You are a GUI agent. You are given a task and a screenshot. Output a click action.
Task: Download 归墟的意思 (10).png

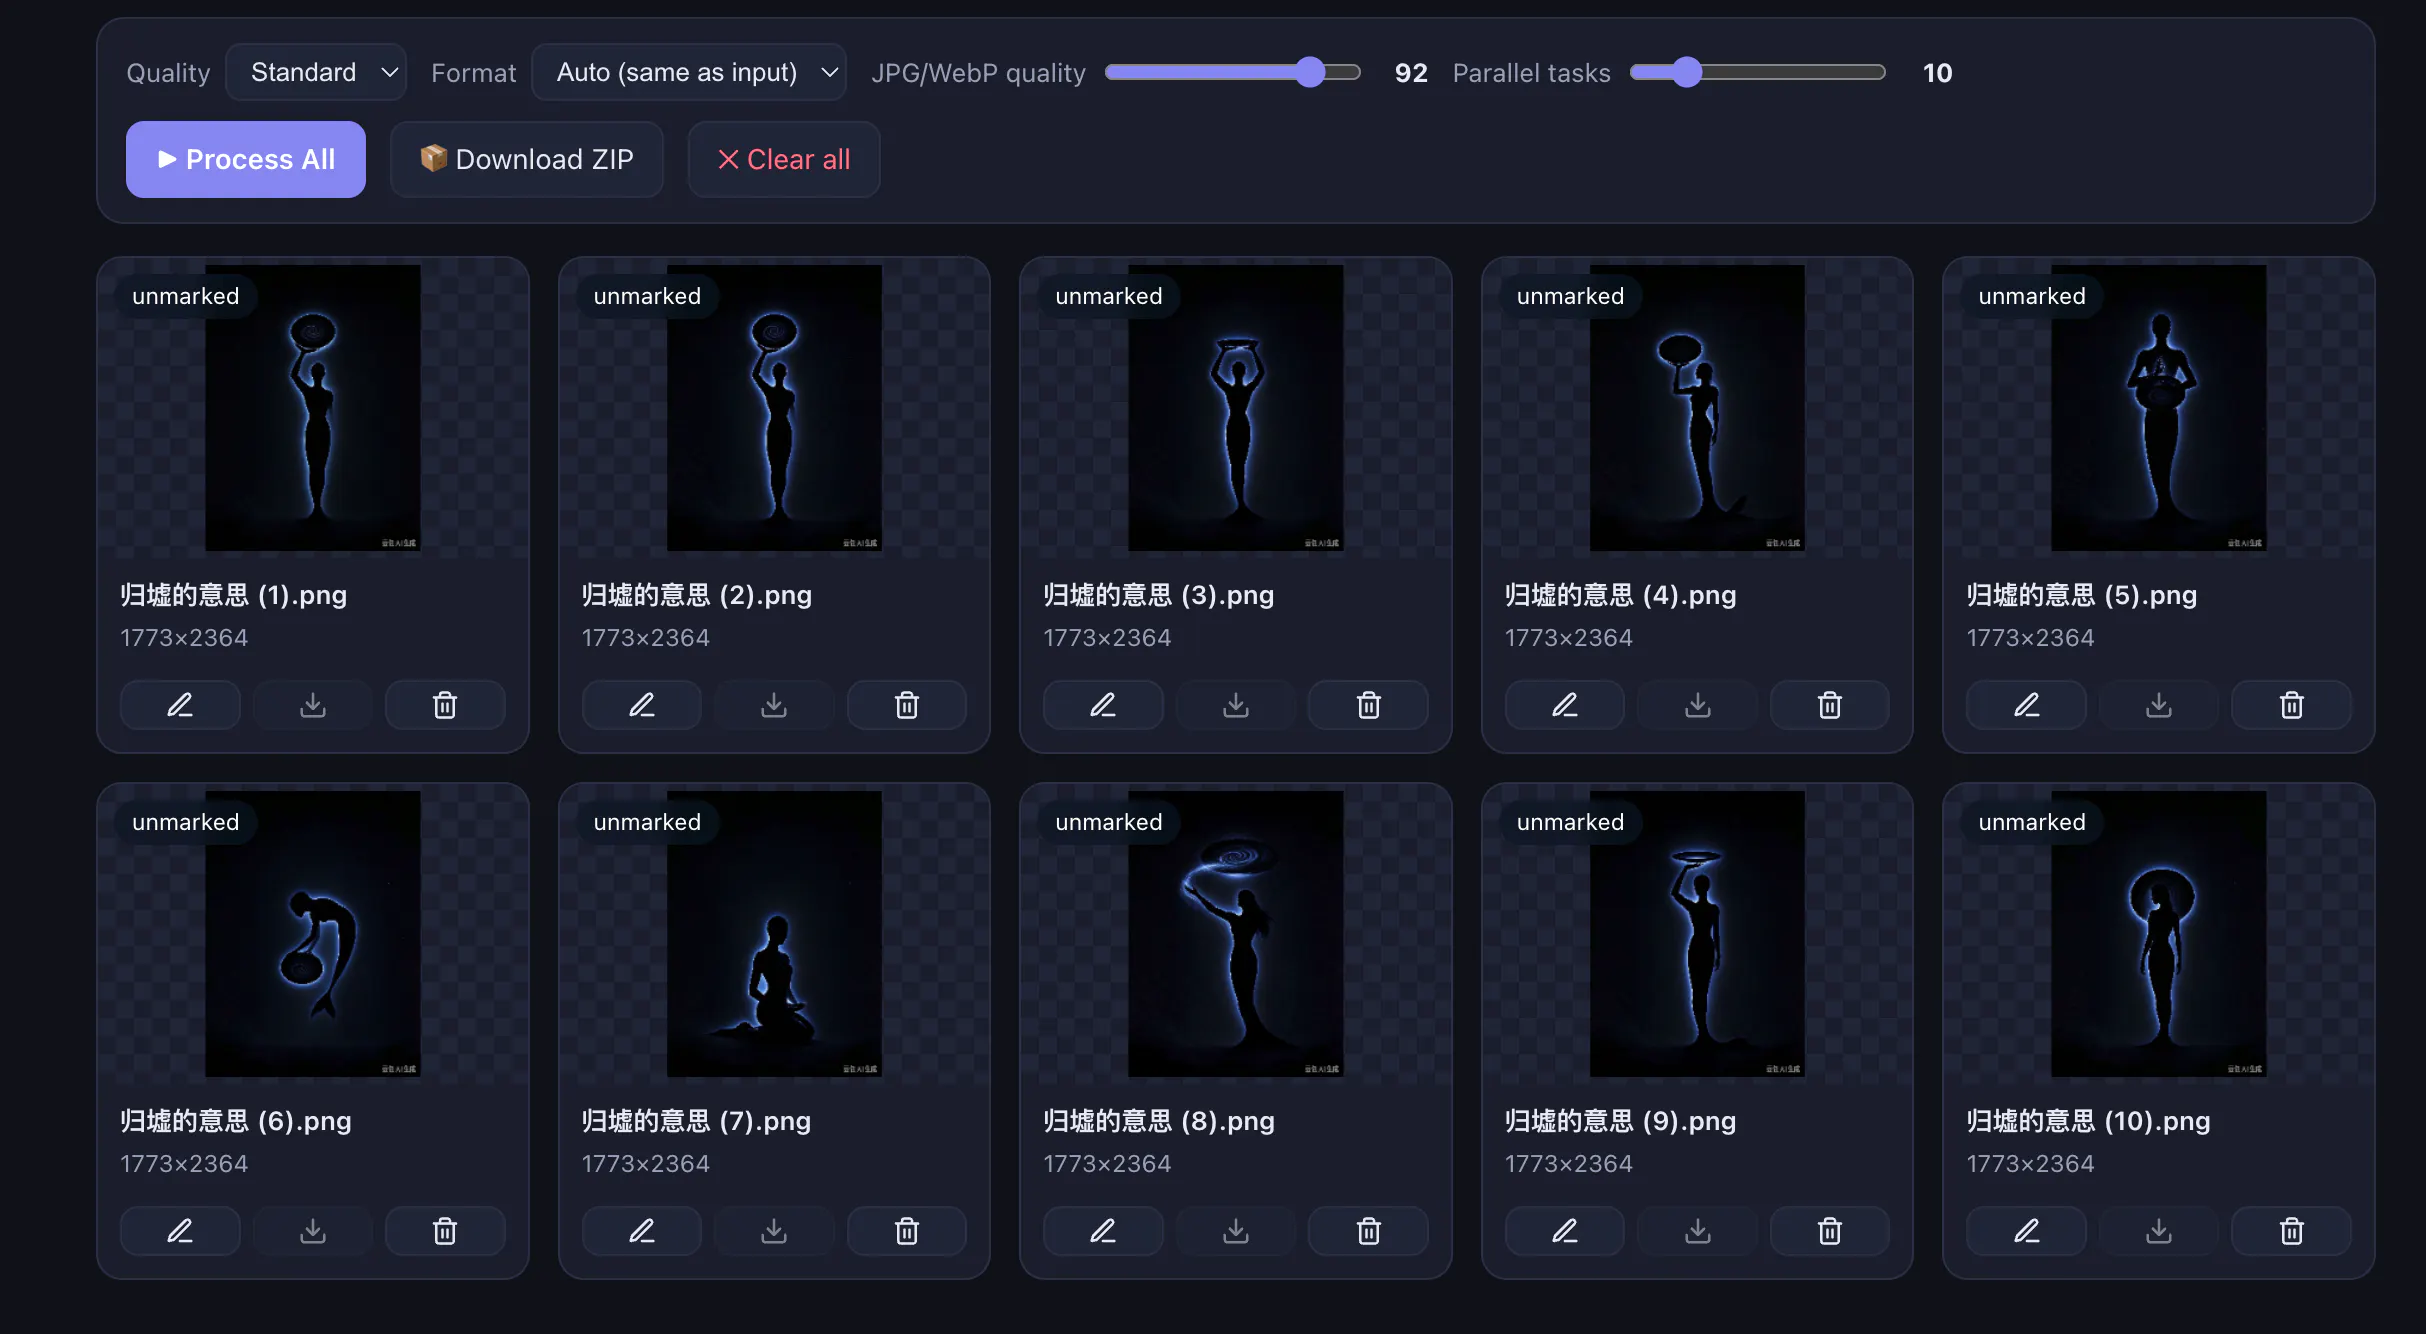click(x=2159, y=1231)
